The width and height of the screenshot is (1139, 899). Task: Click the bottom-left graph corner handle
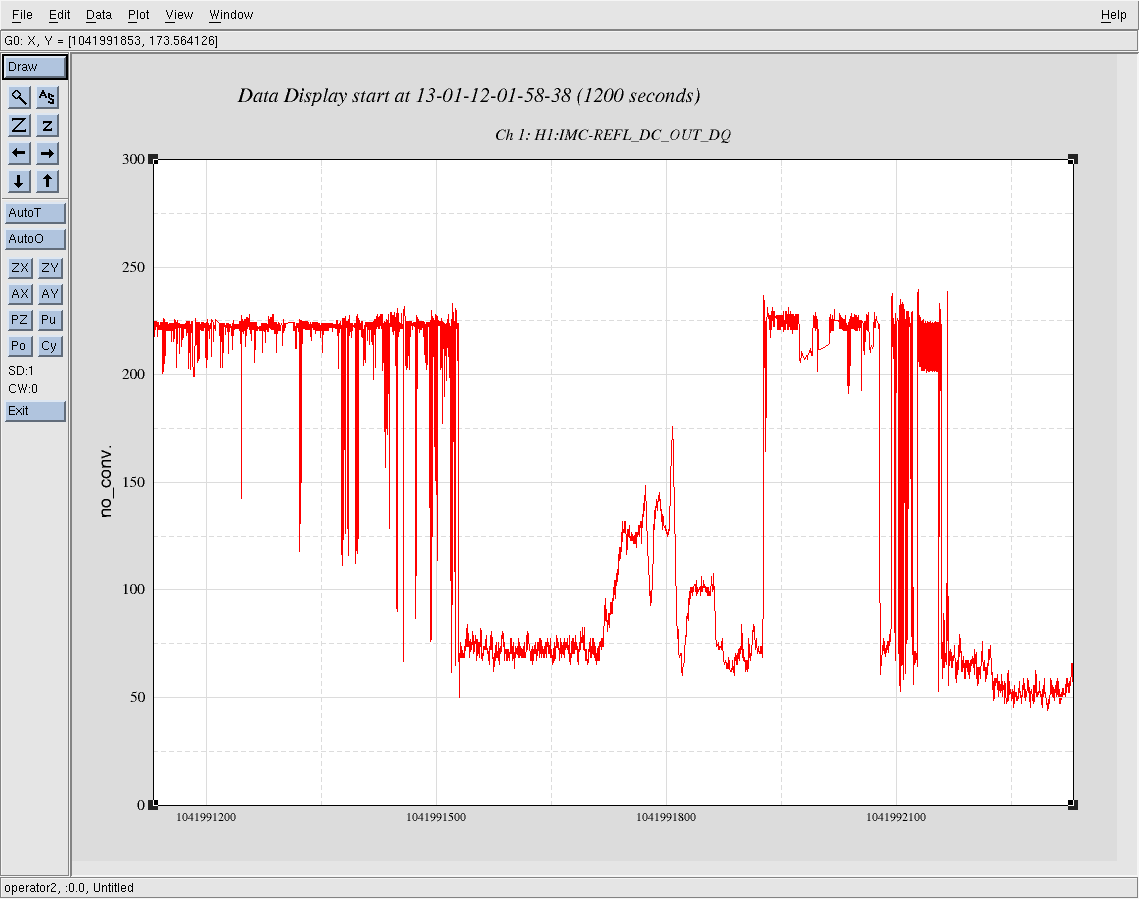pyautogui.click(x=153, y=805)
